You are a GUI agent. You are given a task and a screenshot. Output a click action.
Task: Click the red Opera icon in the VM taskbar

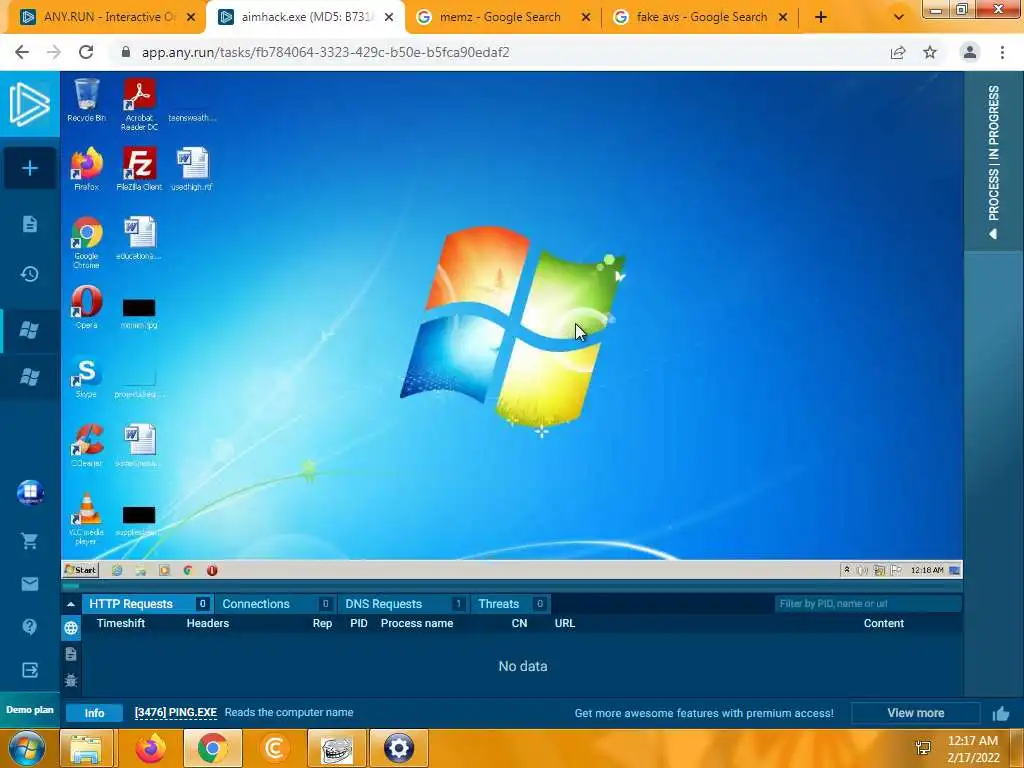(212, 570)
